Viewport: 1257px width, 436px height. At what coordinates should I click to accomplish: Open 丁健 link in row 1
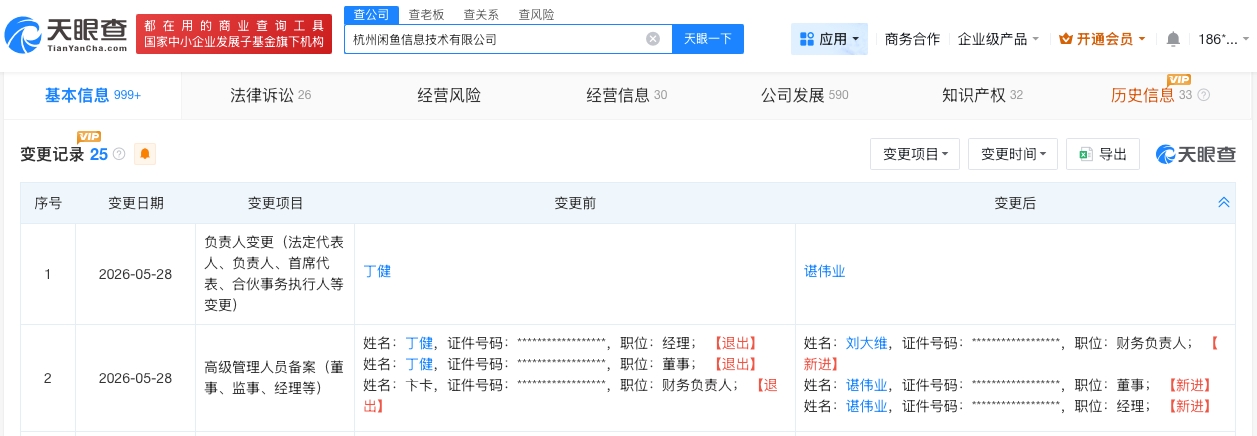point(377,272)
